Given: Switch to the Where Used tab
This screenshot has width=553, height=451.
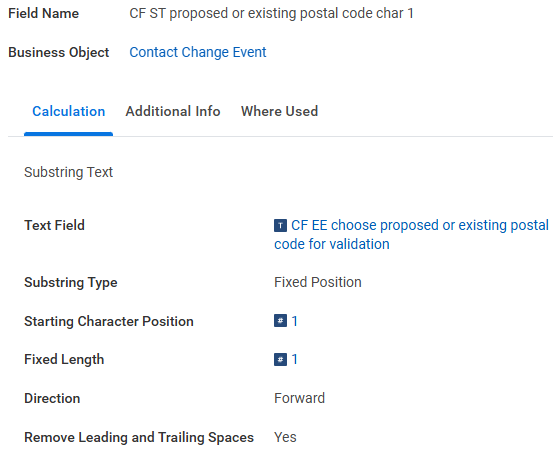Looking at the screenshot, I should click(279, 111).
